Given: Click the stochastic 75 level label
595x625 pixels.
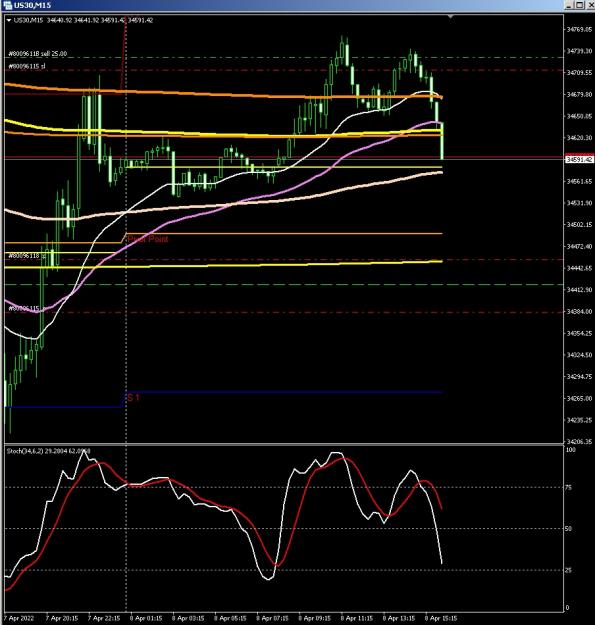Looking at the screenshot, I should (569, 487).
